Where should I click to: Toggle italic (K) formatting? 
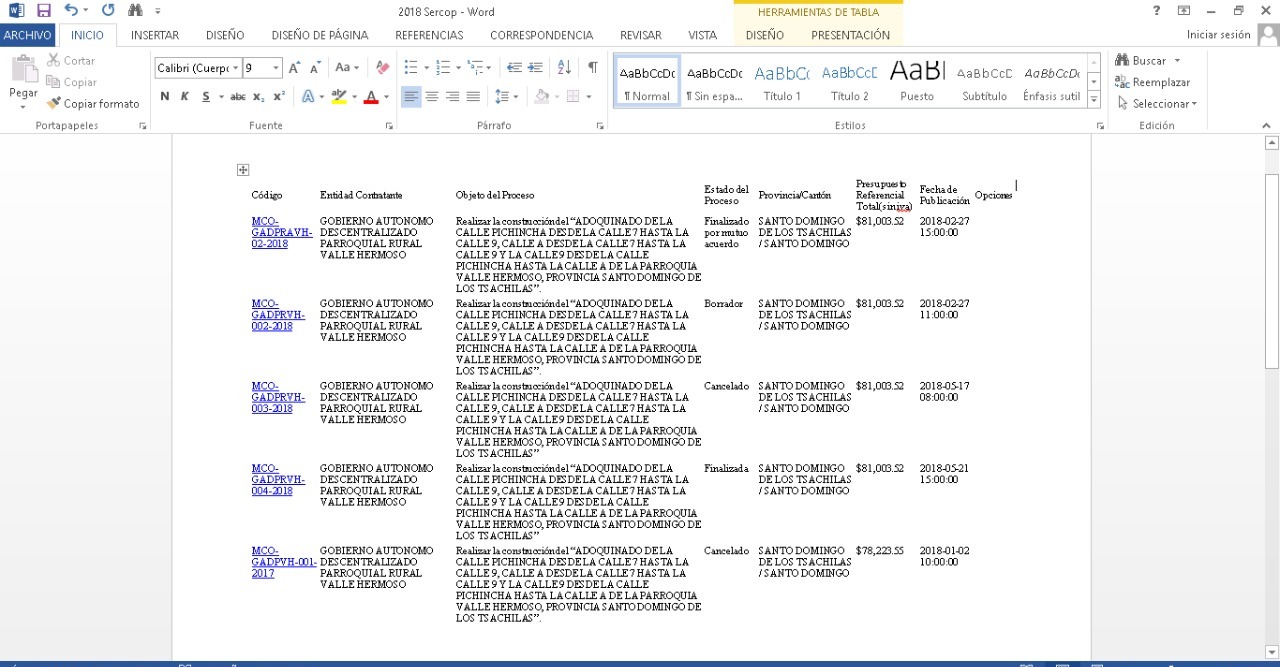pyautogui.click(x=185, y=97)
